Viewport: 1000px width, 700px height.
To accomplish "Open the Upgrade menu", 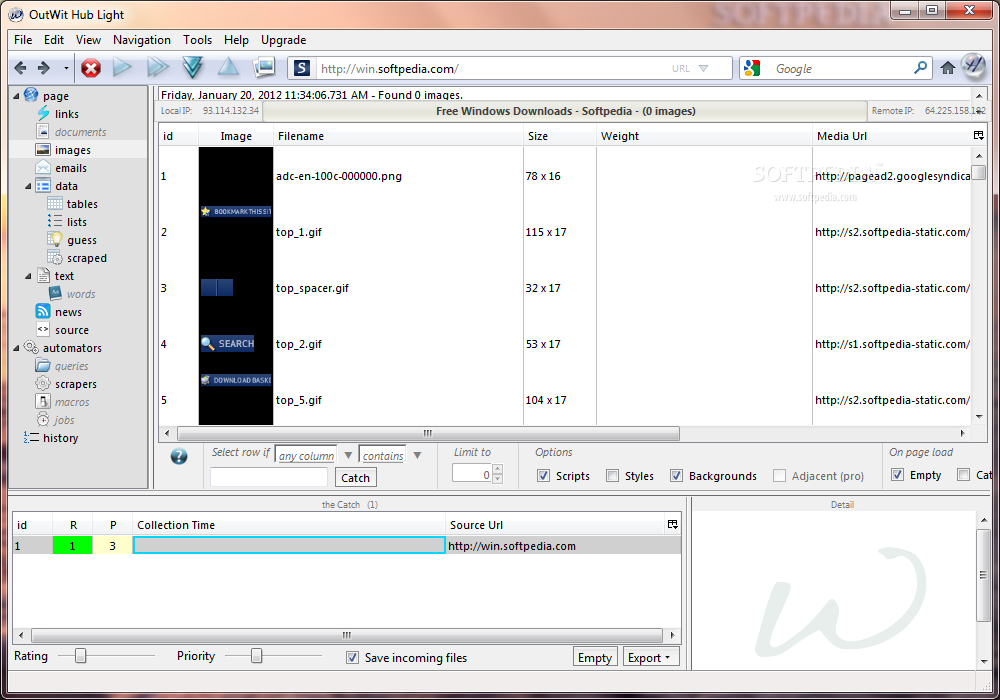I will point(283,40).
